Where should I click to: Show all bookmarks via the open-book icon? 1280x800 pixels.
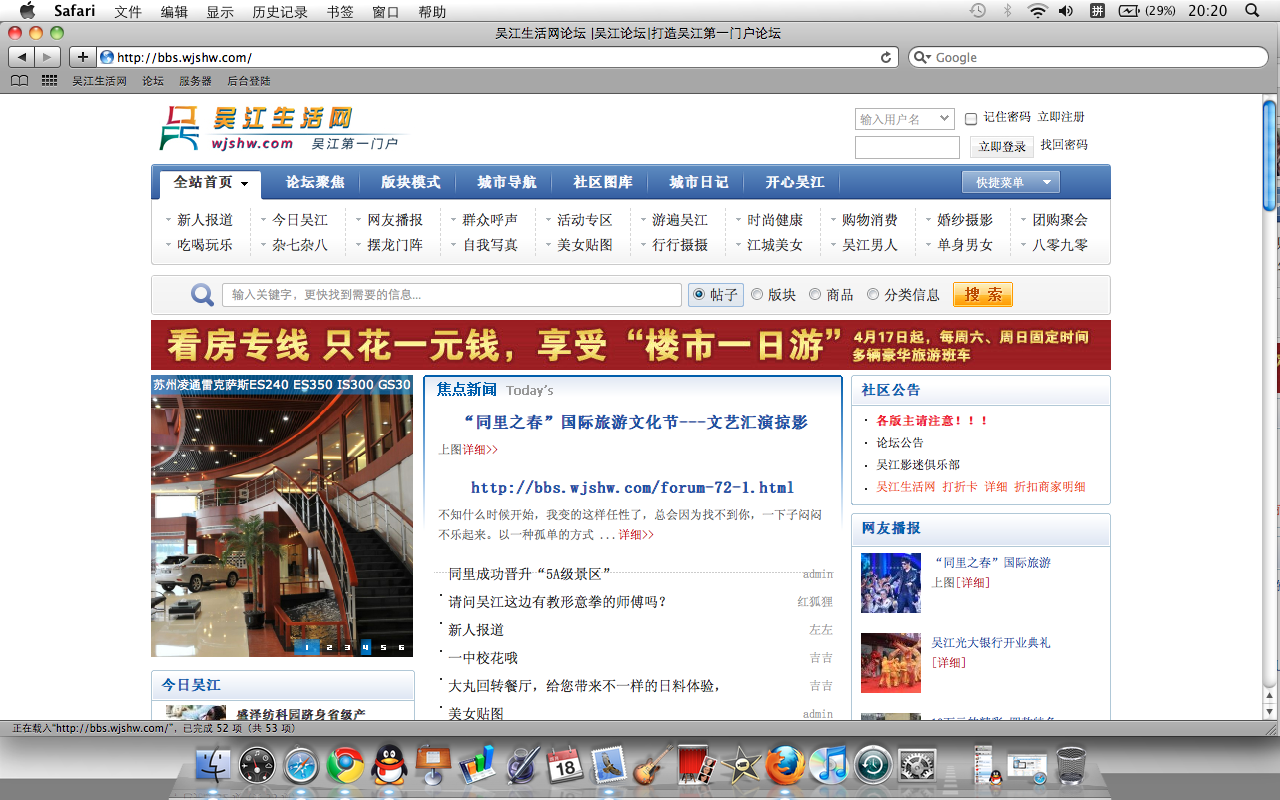coord(19,81)
